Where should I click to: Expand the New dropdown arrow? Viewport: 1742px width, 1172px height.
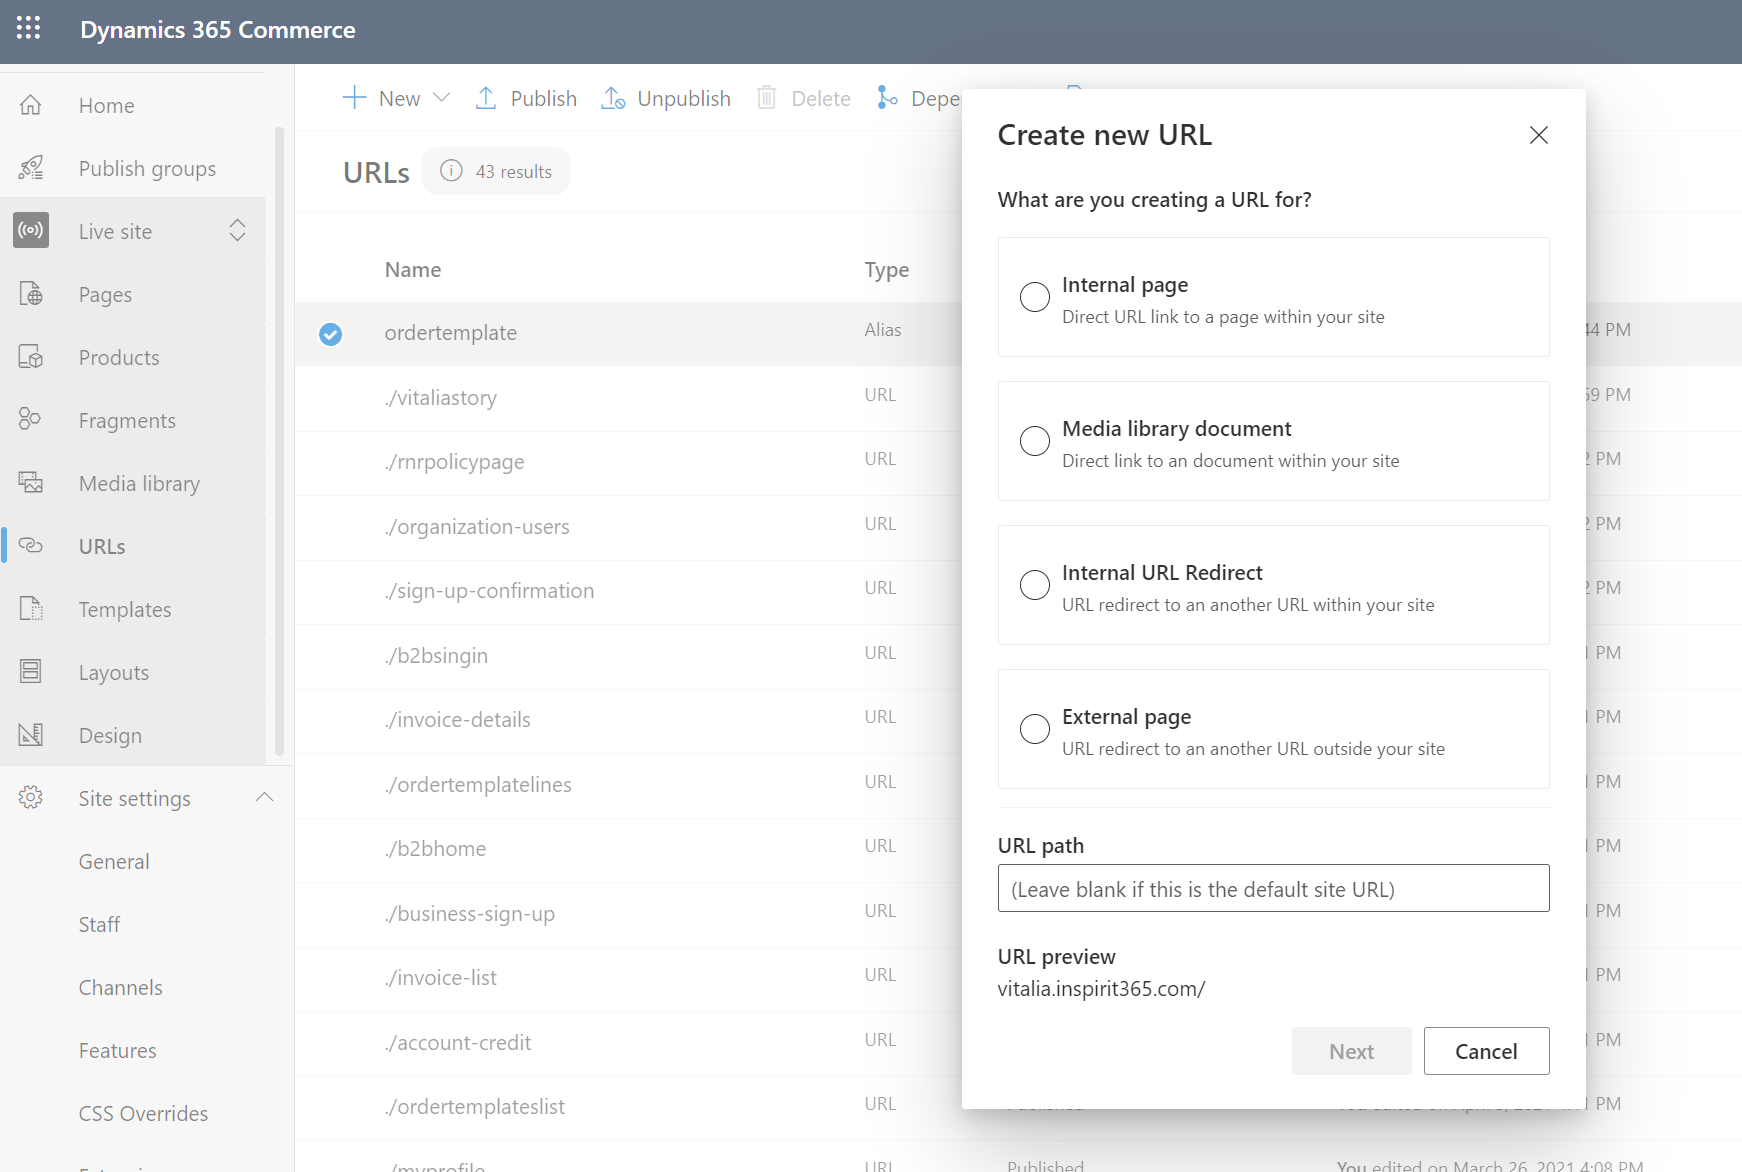click(x=442, y=98)
